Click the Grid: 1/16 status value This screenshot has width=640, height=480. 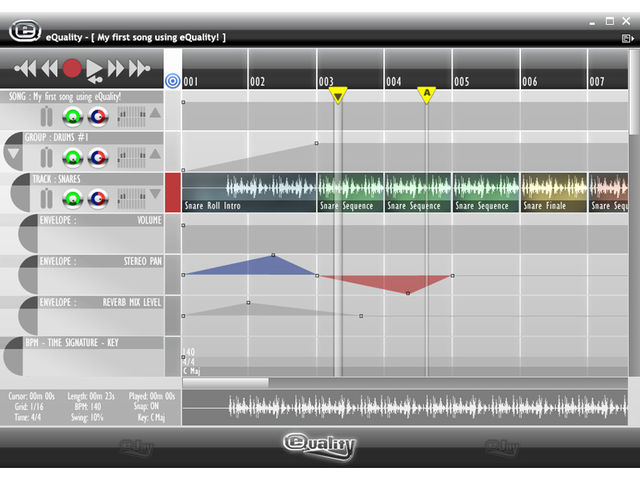pyautogui.click(x=29, y=407)
